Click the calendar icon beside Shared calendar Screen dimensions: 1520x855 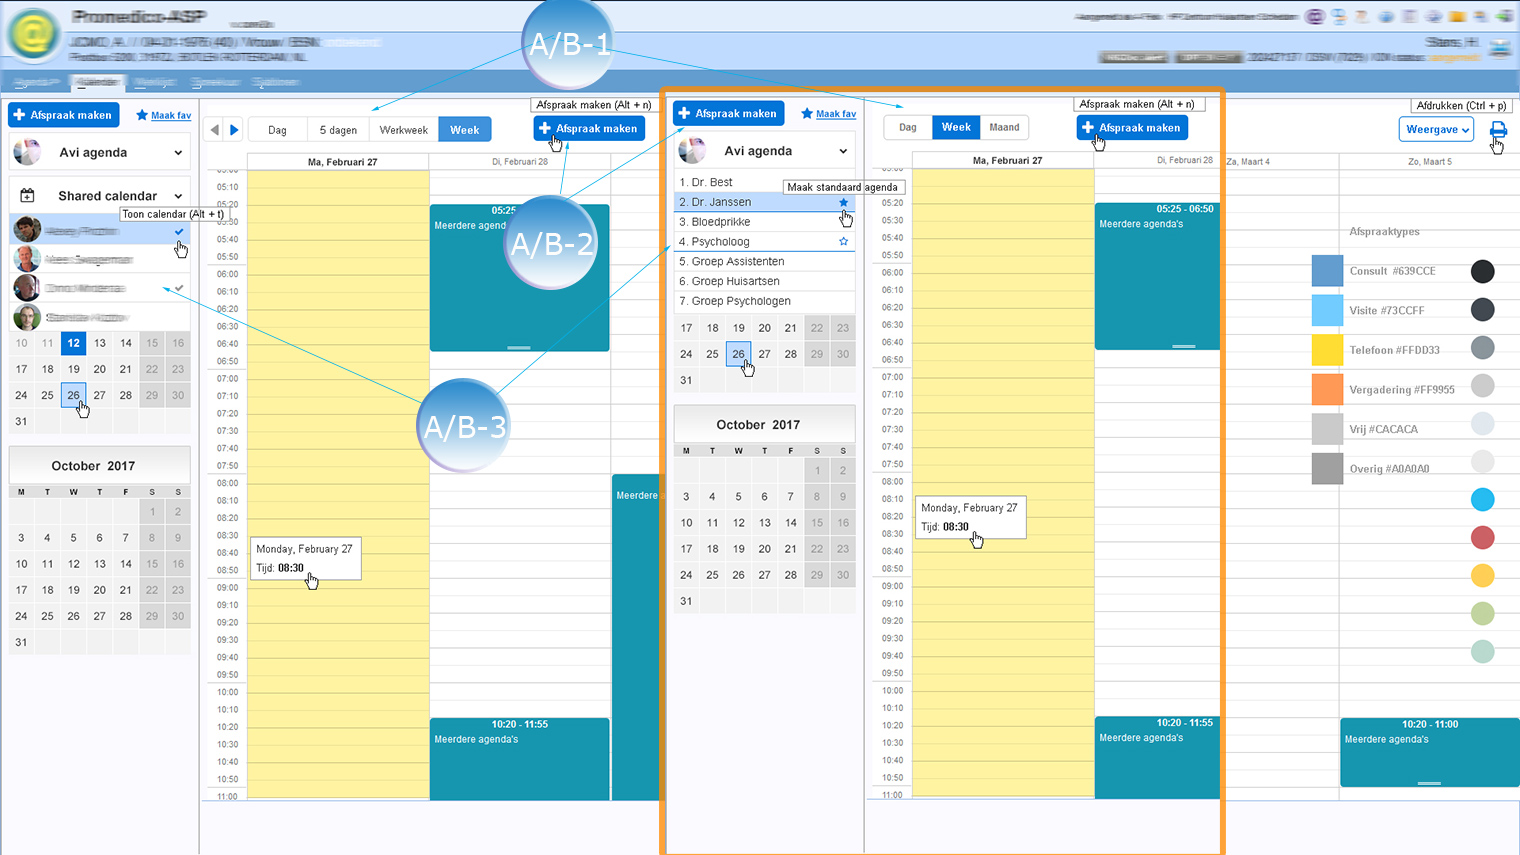tap(28, 196)
